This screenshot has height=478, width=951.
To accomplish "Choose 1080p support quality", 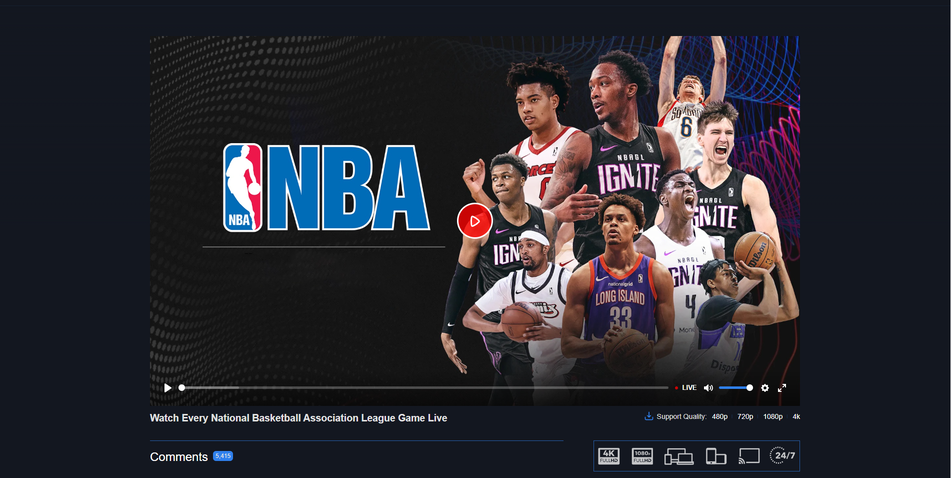I will click(773, 416).
